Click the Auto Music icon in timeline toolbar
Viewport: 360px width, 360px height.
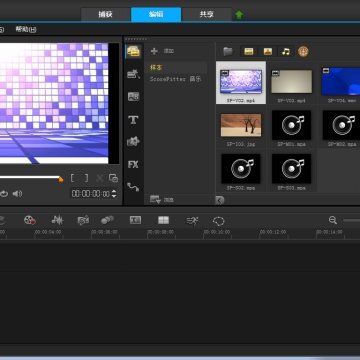point(83,220)
